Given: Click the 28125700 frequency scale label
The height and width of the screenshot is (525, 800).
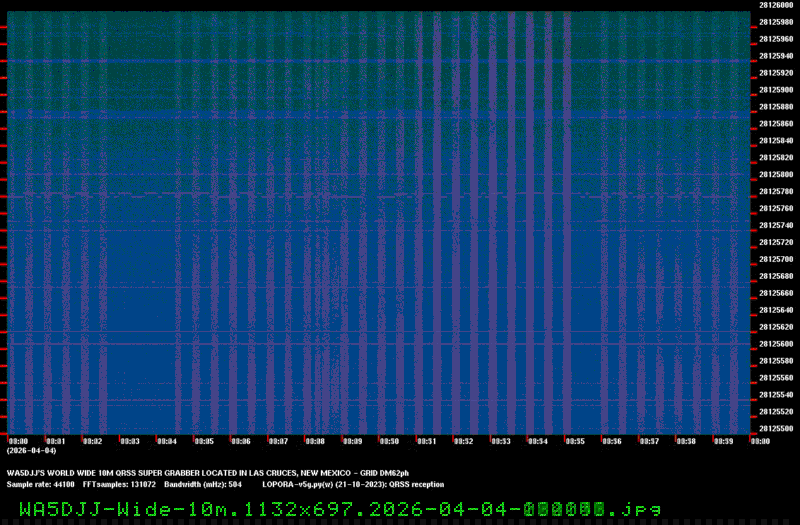Looking at the screenshot, I should [776, 259].
